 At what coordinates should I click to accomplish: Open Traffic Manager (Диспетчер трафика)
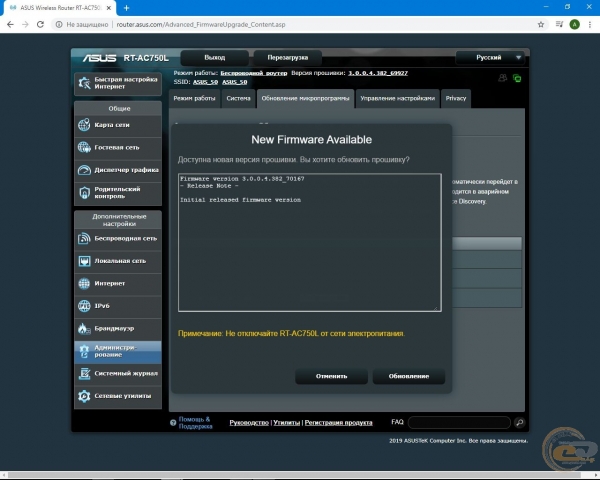coord(118,170)
